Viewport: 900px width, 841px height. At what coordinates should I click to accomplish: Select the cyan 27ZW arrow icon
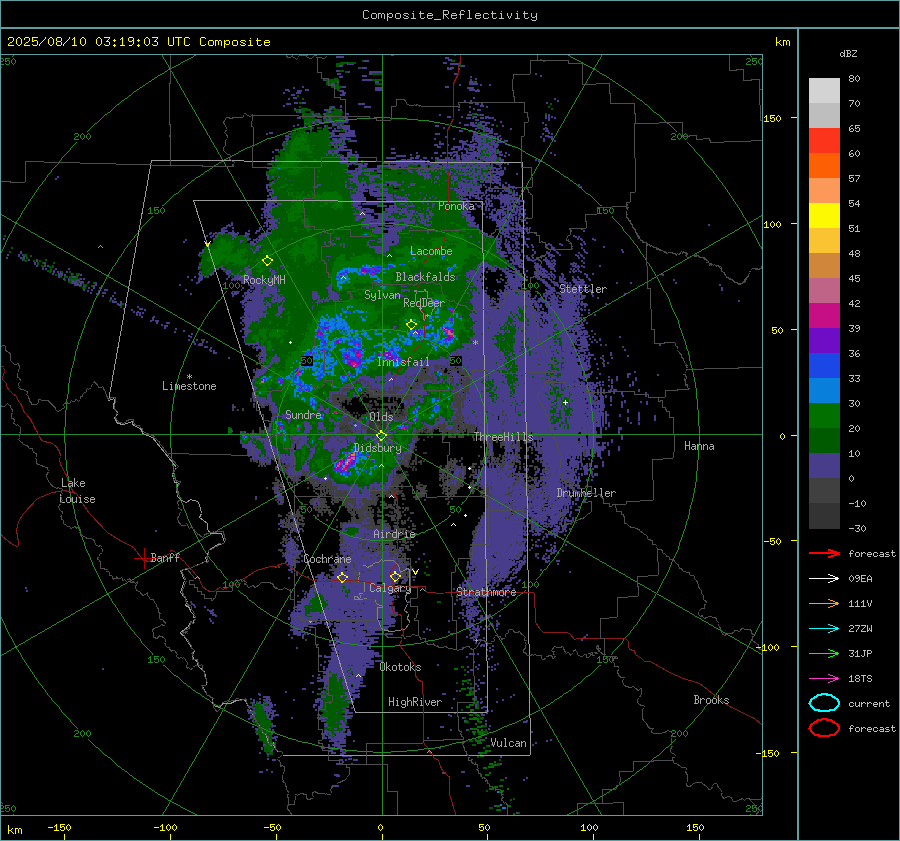[x=824, y=629]
